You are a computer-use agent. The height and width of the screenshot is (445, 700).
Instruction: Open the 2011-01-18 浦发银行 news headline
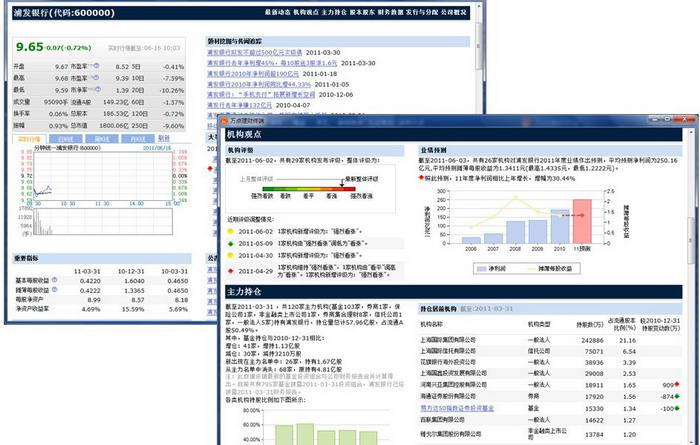253,74
